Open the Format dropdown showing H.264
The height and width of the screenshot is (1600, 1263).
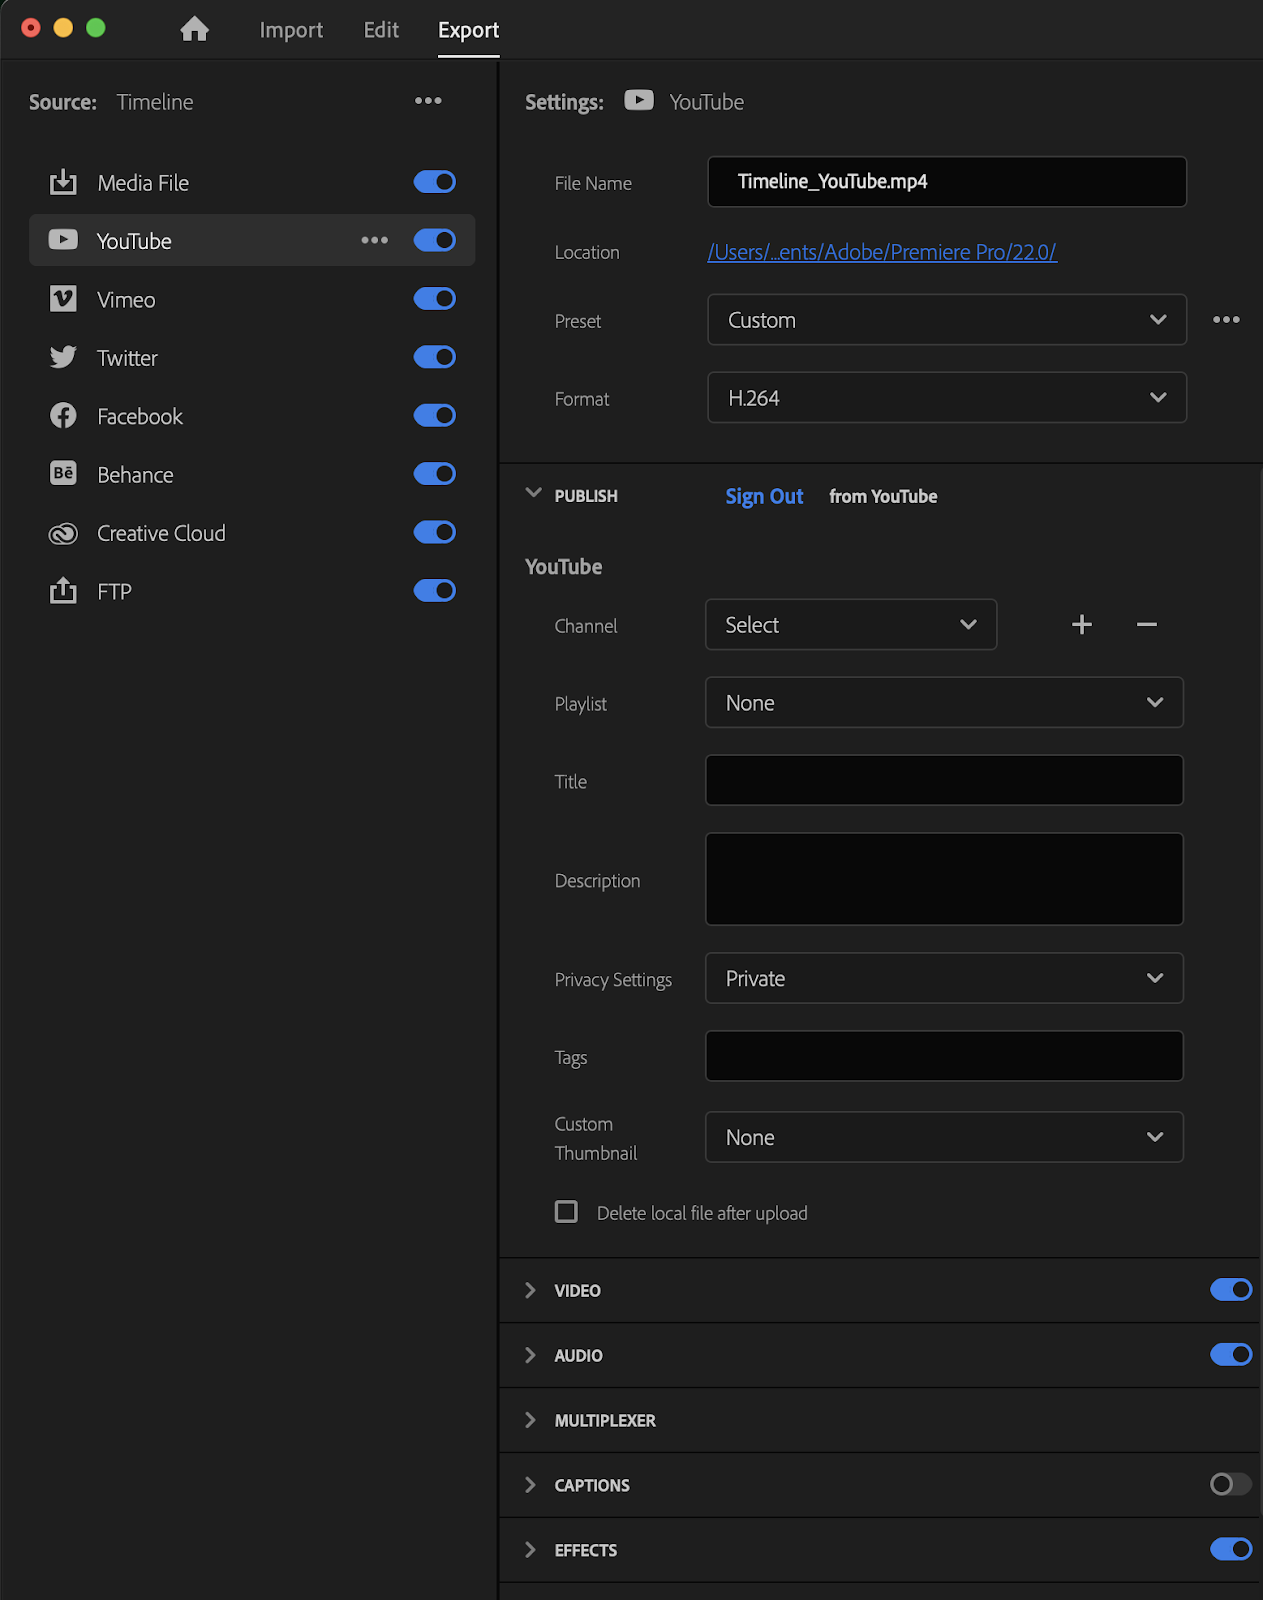(x=947, y=398)
